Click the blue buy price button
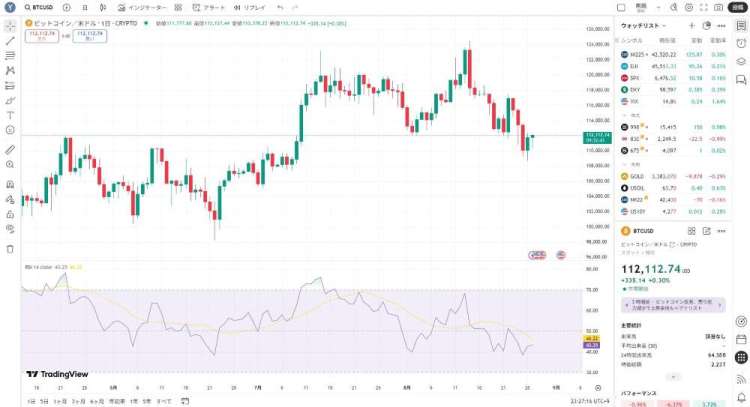 (x=90, y=36)
